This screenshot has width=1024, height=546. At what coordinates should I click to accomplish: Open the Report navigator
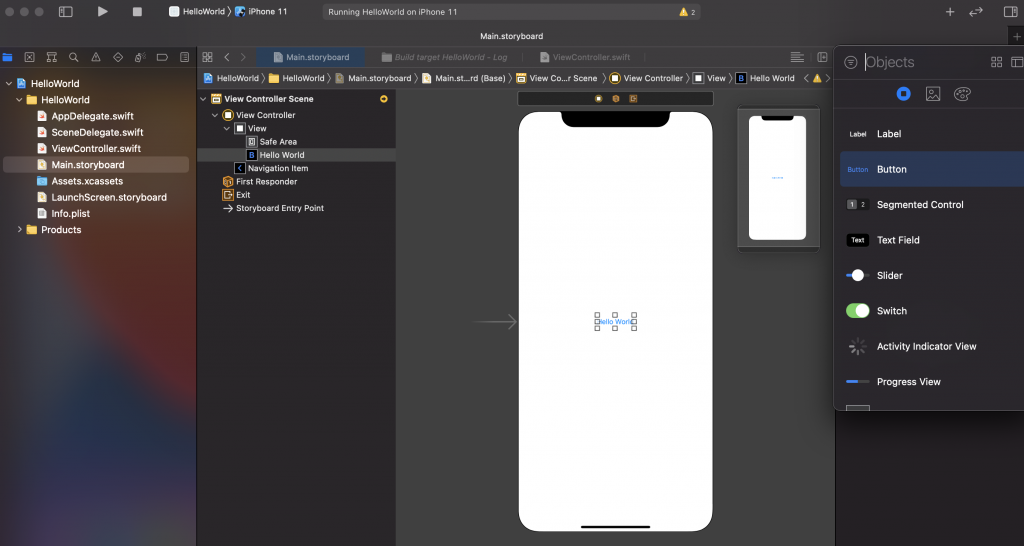click(185, 57)
